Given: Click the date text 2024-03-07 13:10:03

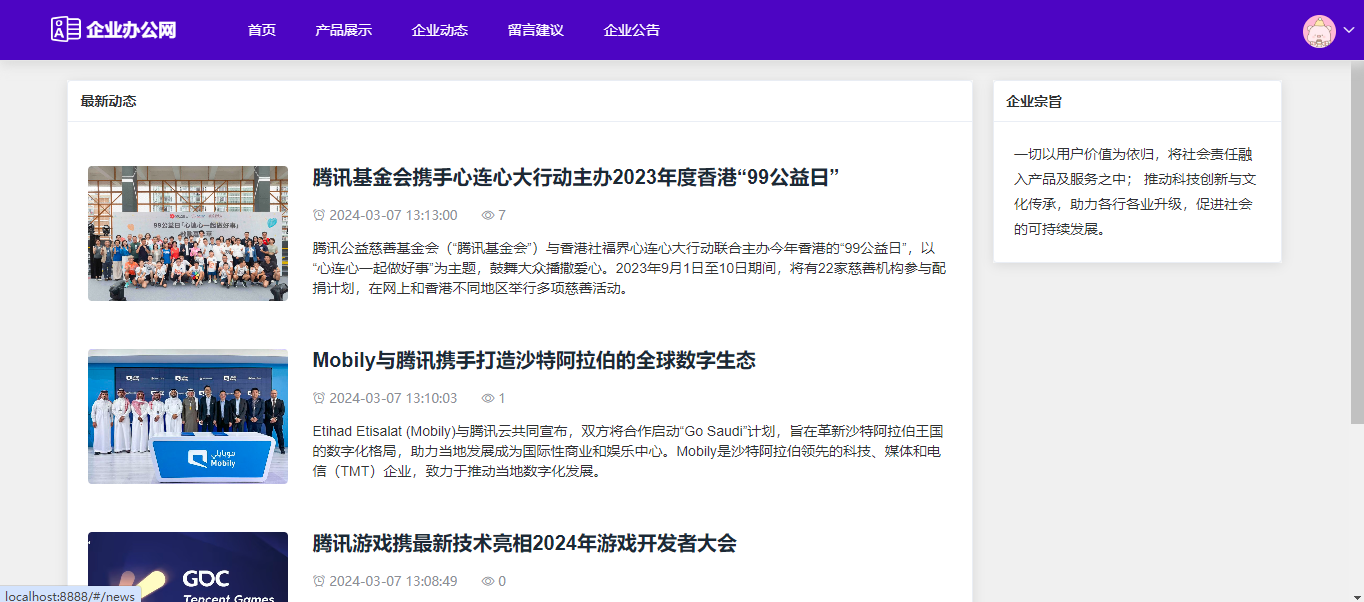Looking at the screenshot, I should click(393, 398).
